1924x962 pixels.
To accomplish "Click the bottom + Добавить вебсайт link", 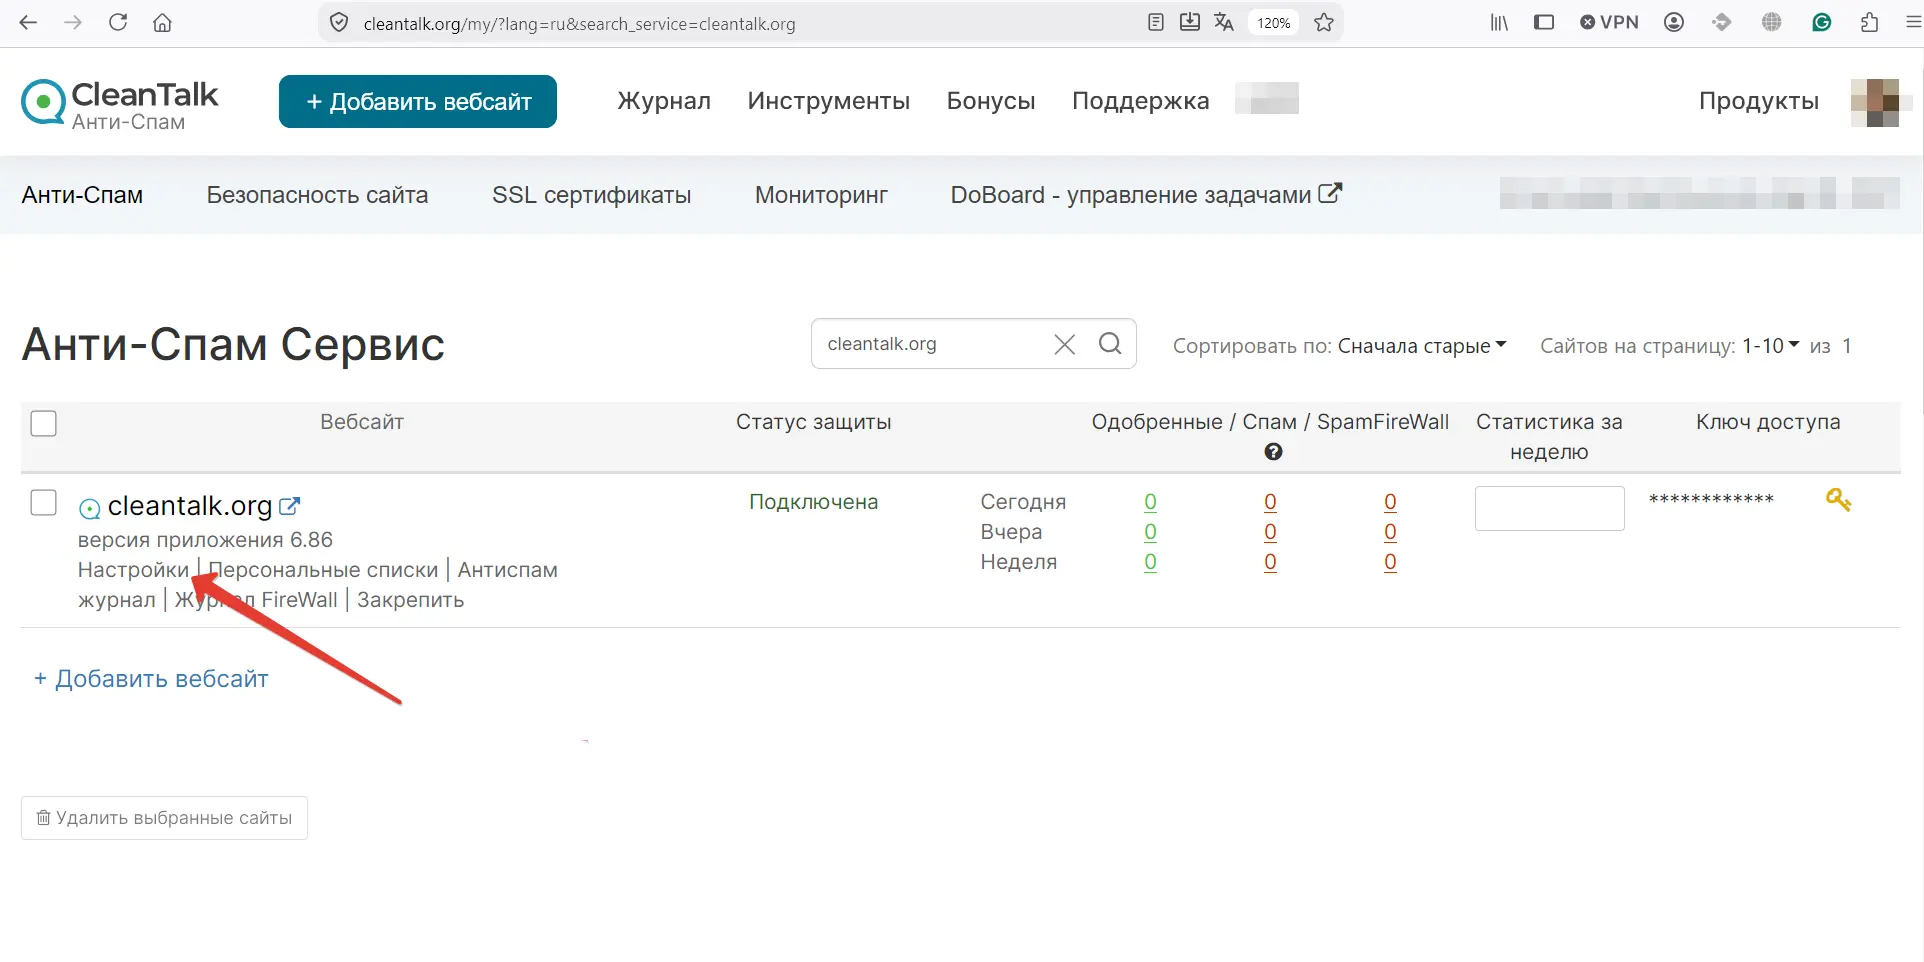I will coord(151,679).
